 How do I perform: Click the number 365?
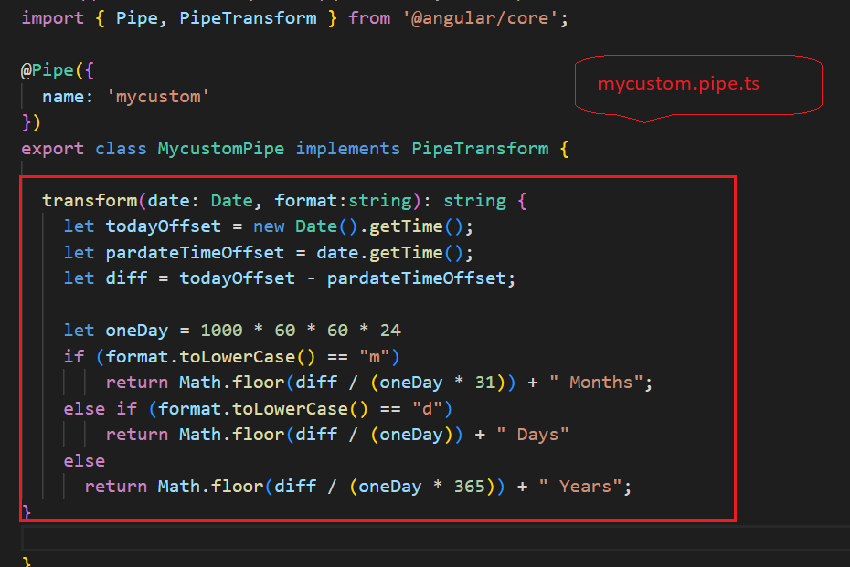coord(469,487)
